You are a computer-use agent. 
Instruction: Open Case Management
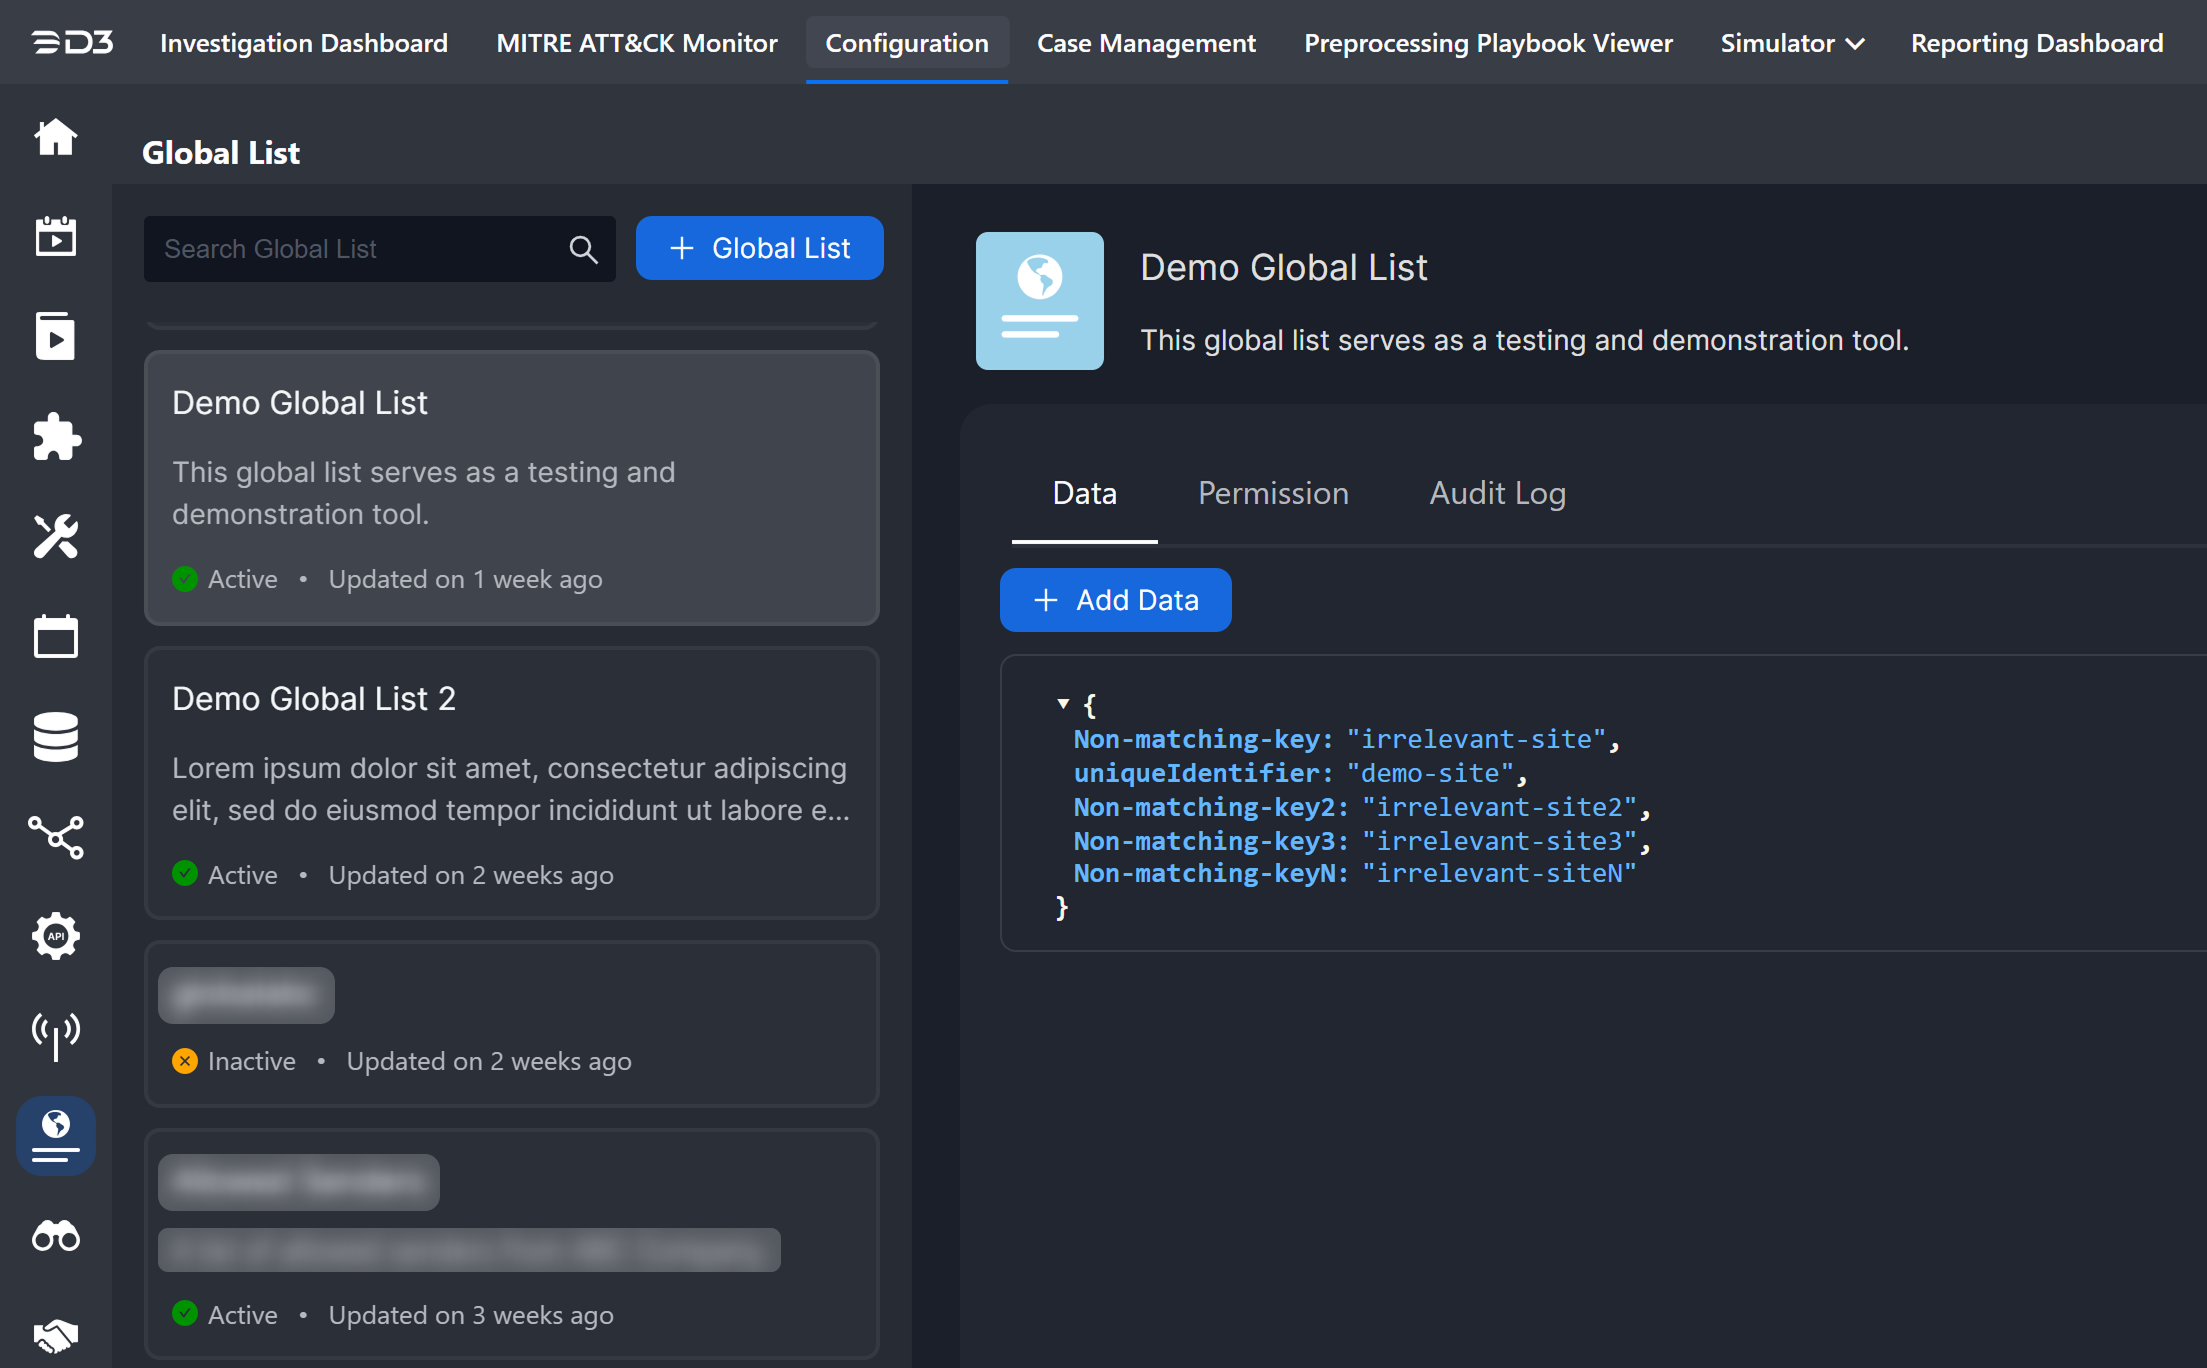1146,43
